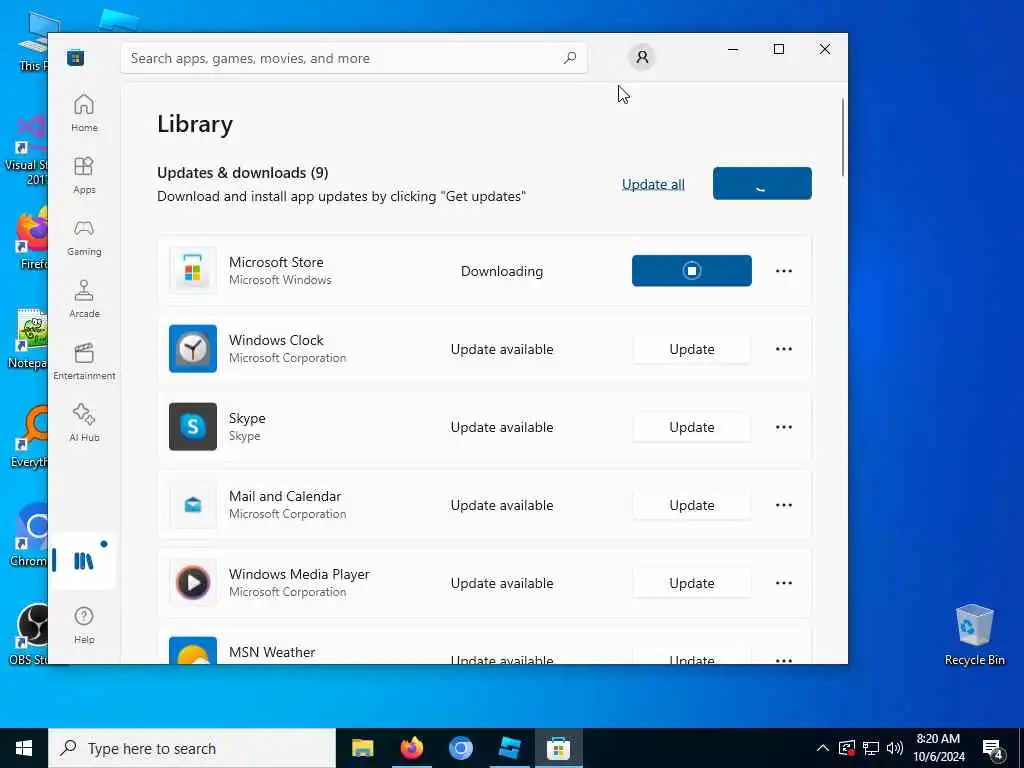
Task: Update Skype
Action: 692,427
